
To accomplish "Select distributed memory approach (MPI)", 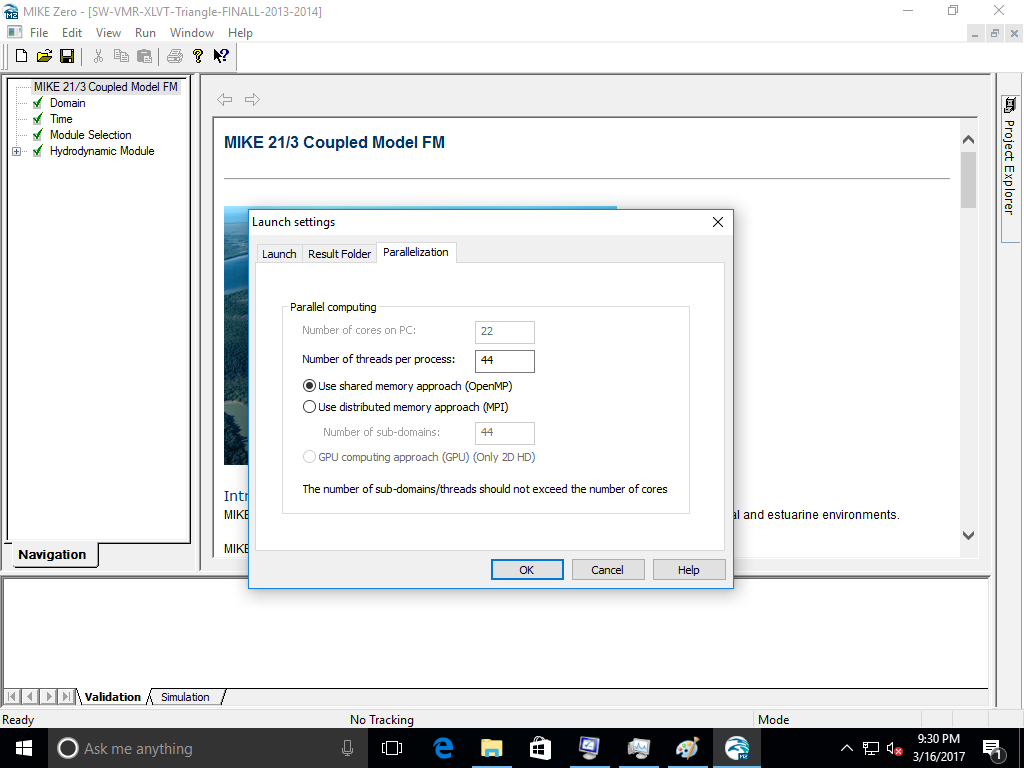I will point(310,407).
